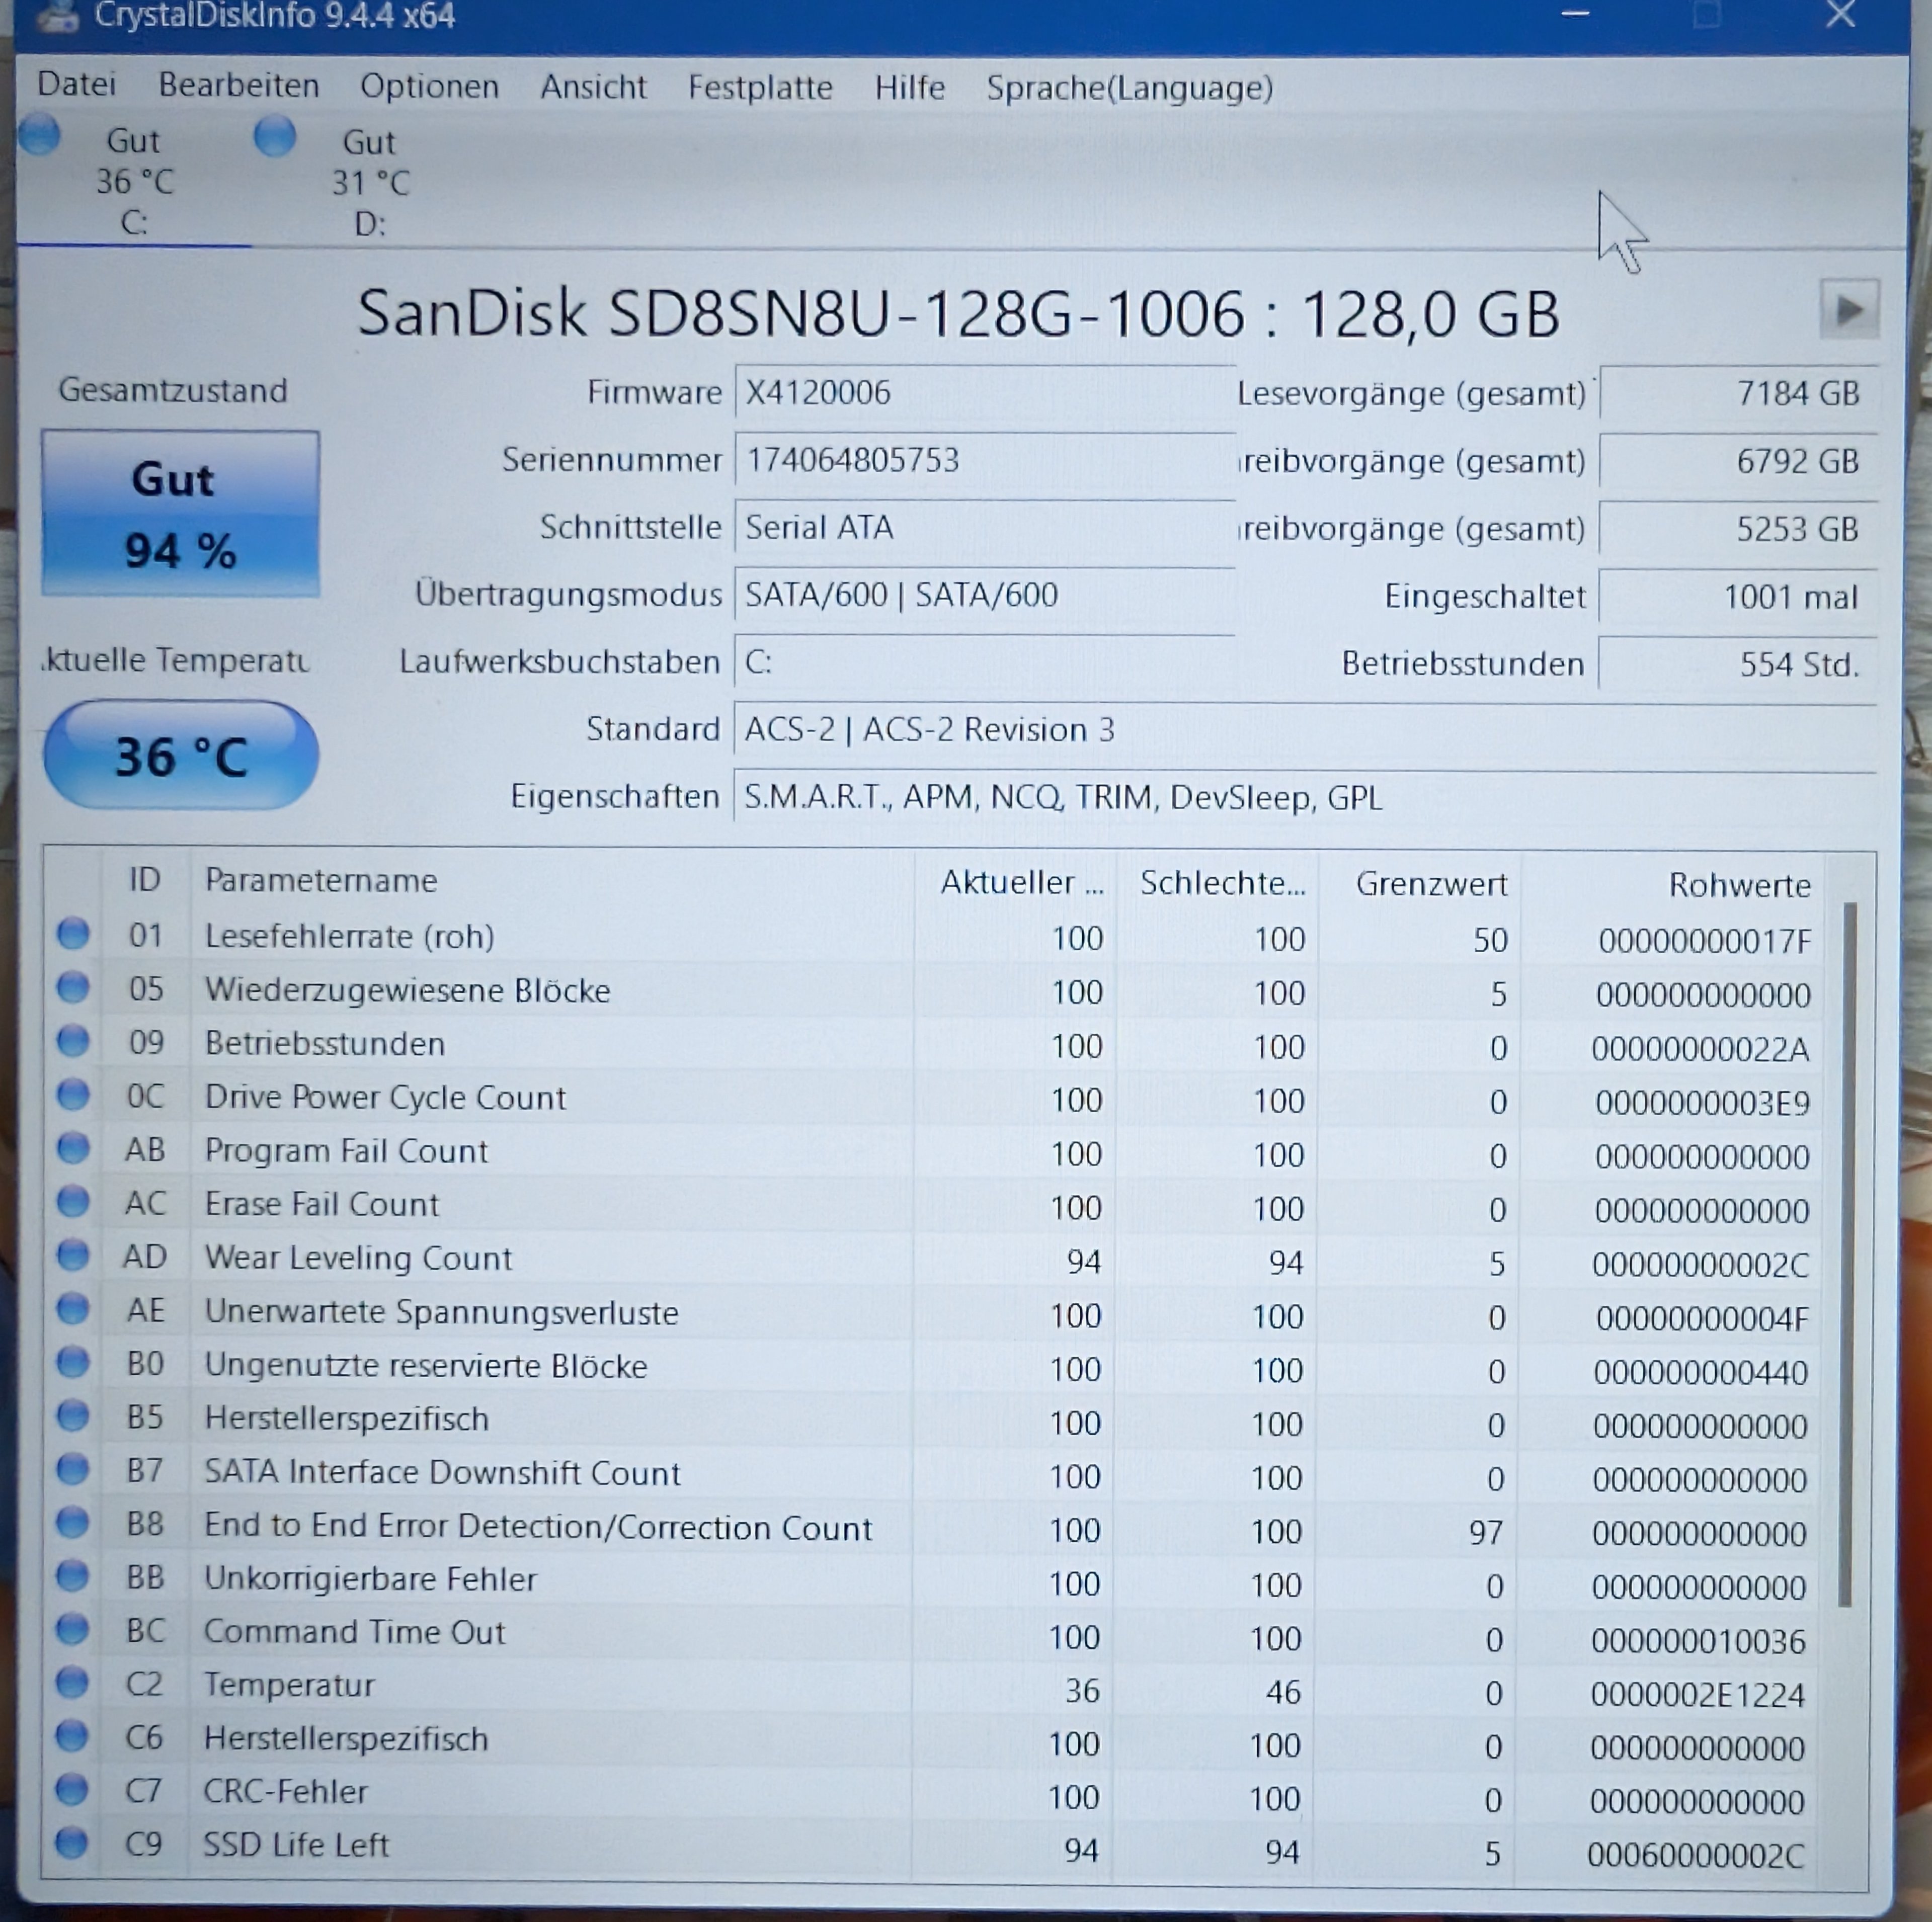This screenshot has height=1922, width=1932.
Task: Click the Gut 94 % health status button
Action: [x=181, y=514]
